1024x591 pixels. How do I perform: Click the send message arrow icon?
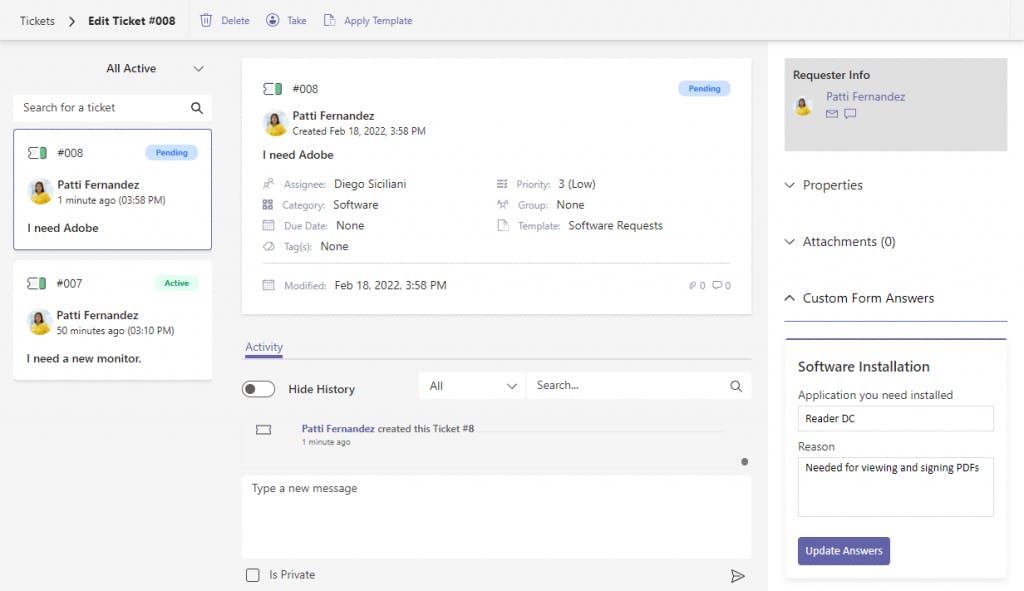pos(737,575)
